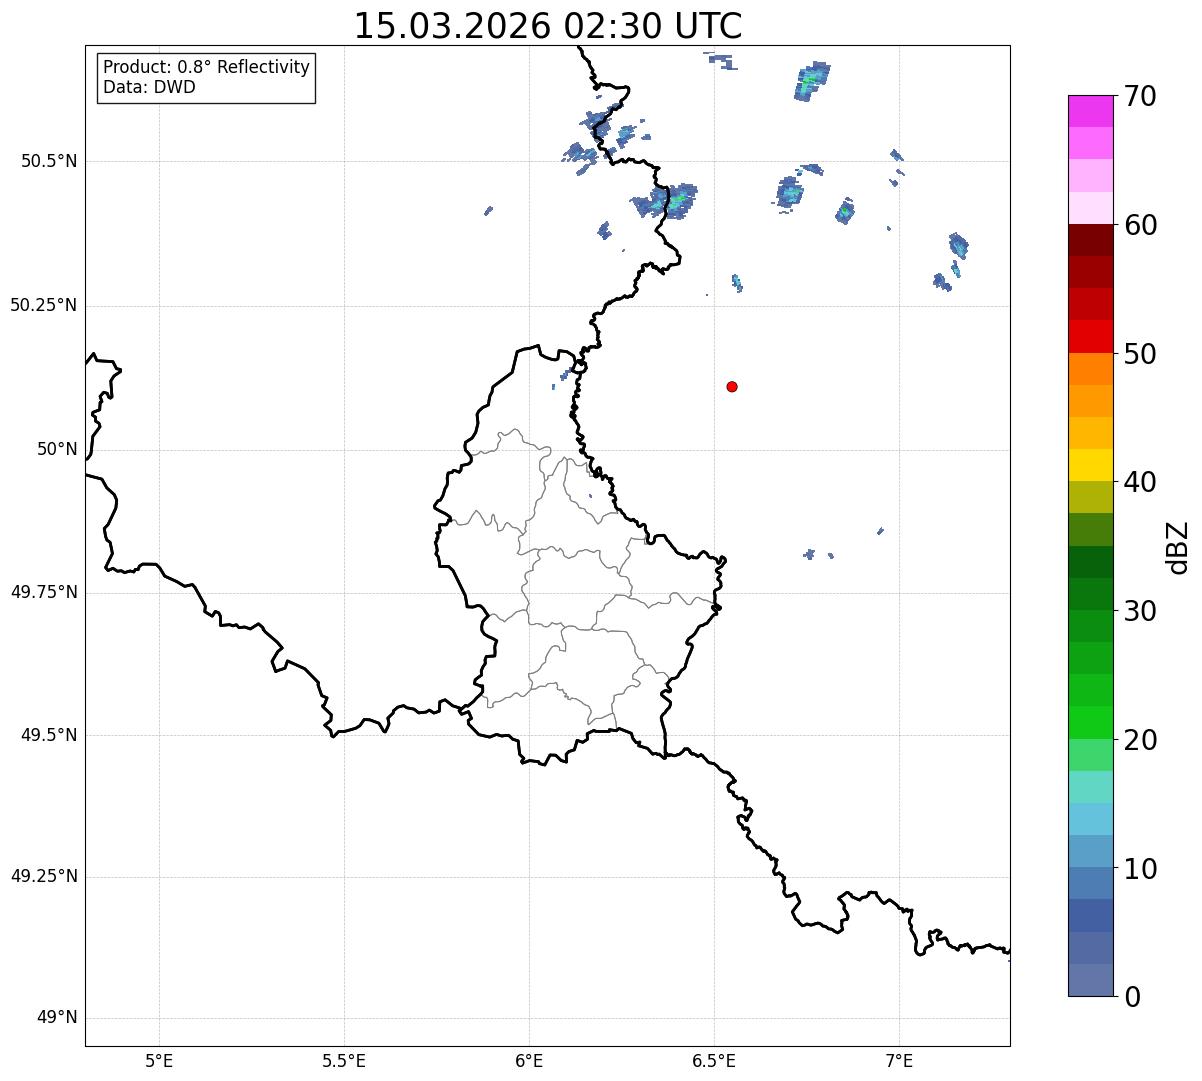Click the '6°E' longitude label

[529, 1060]
